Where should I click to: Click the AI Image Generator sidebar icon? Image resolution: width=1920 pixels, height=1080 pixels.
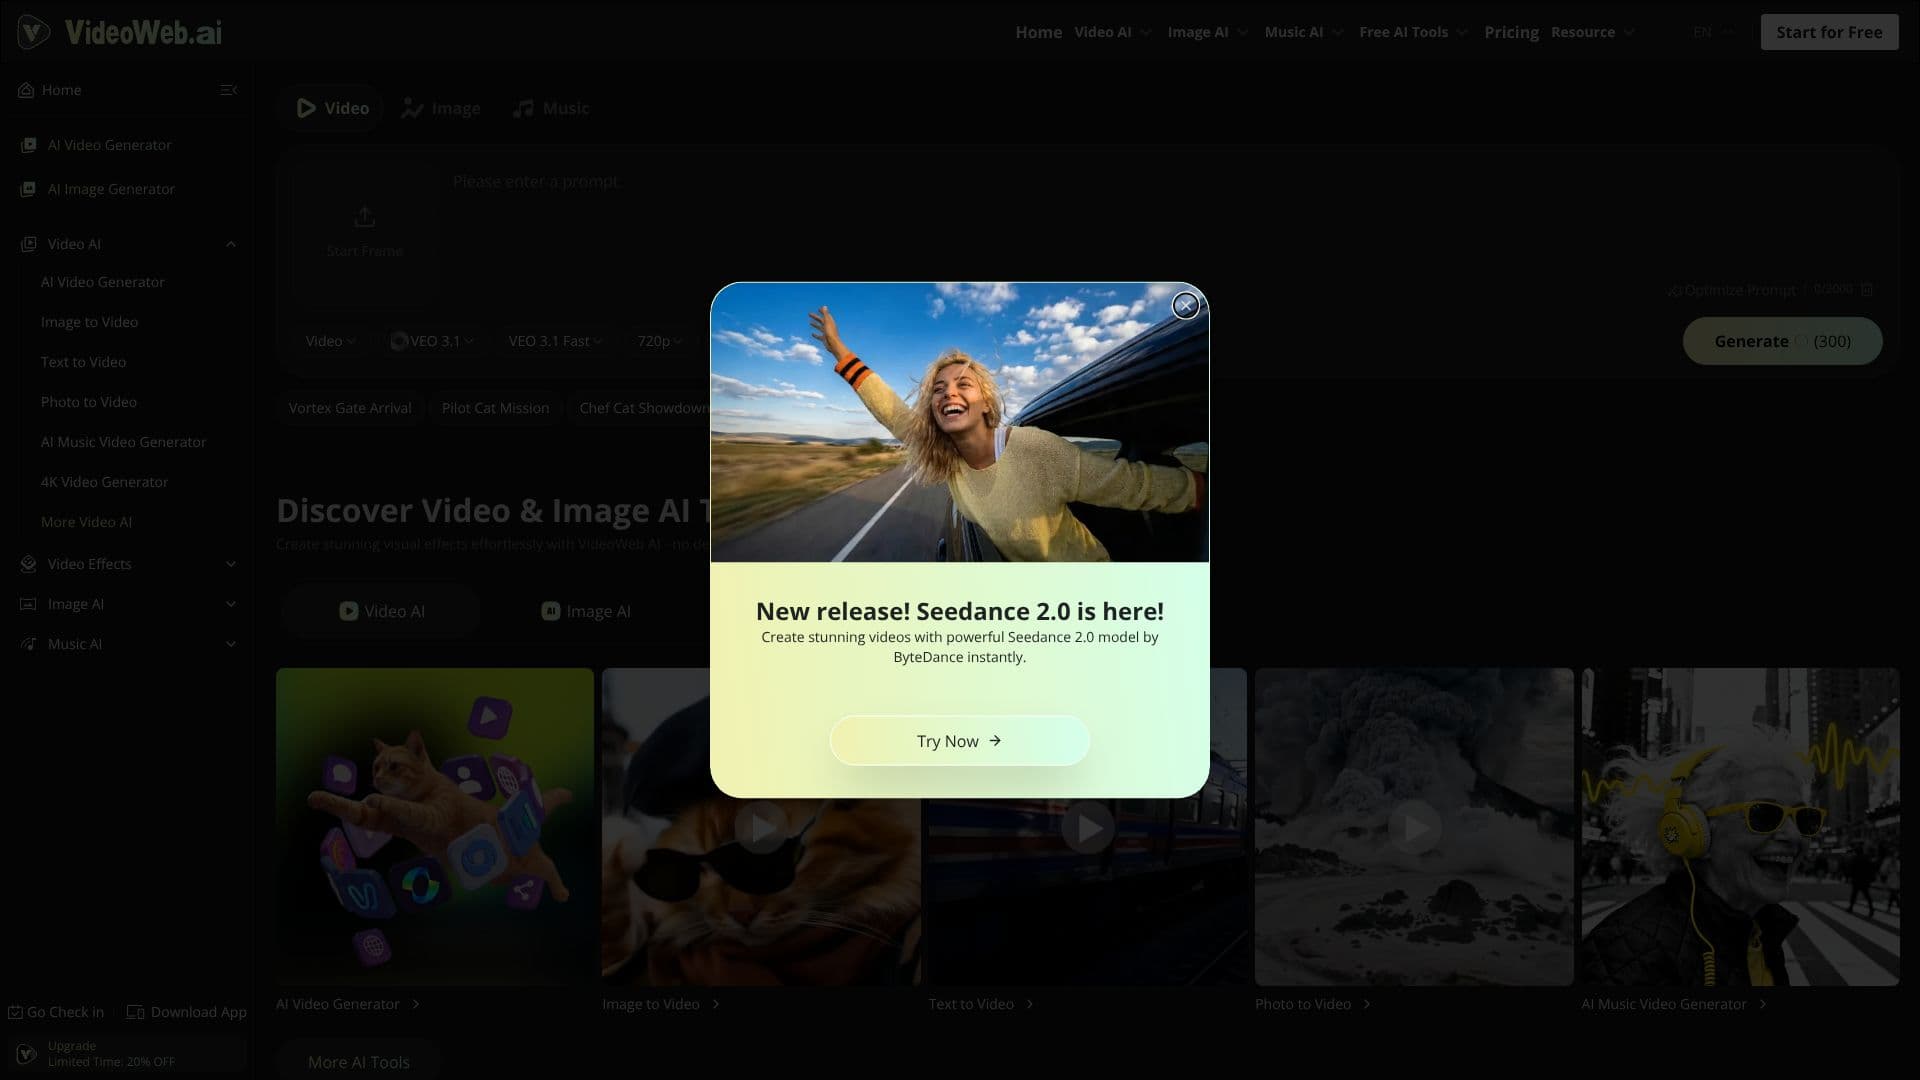pos(28,189)
